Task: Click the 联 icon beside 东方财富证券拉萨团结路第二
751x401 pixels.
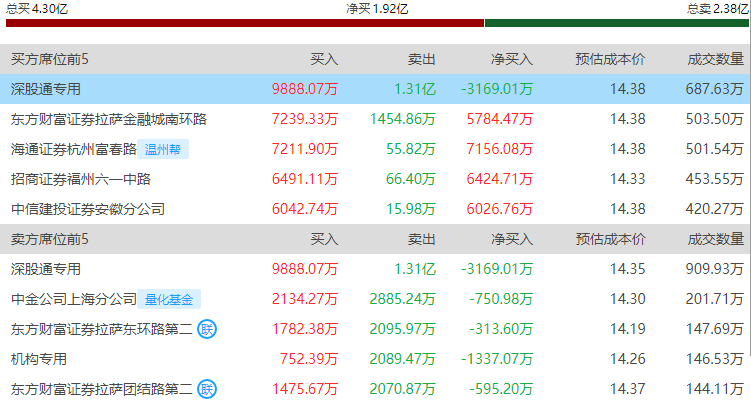Action: 207,389
